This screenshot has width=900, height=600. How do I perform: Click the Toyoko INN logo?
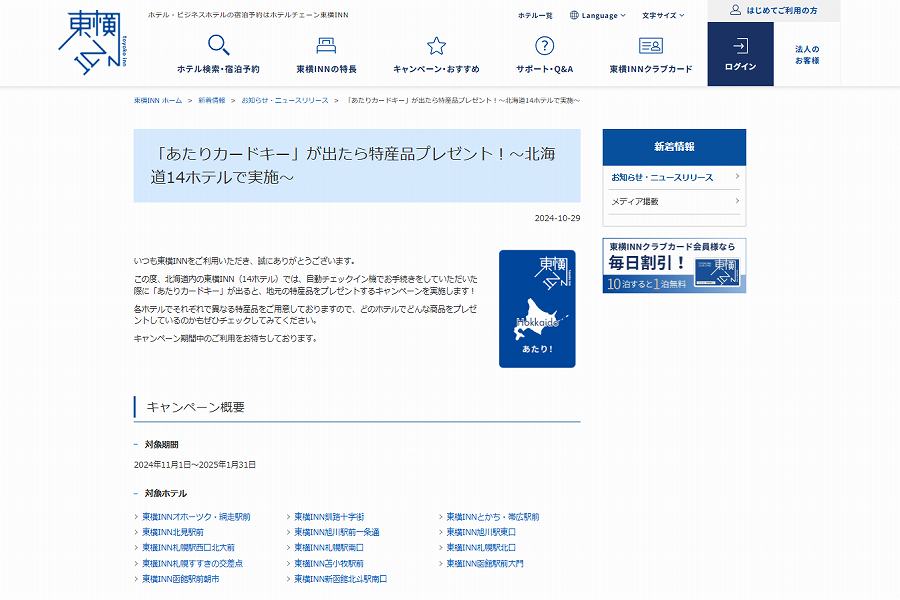pos(93,43)
